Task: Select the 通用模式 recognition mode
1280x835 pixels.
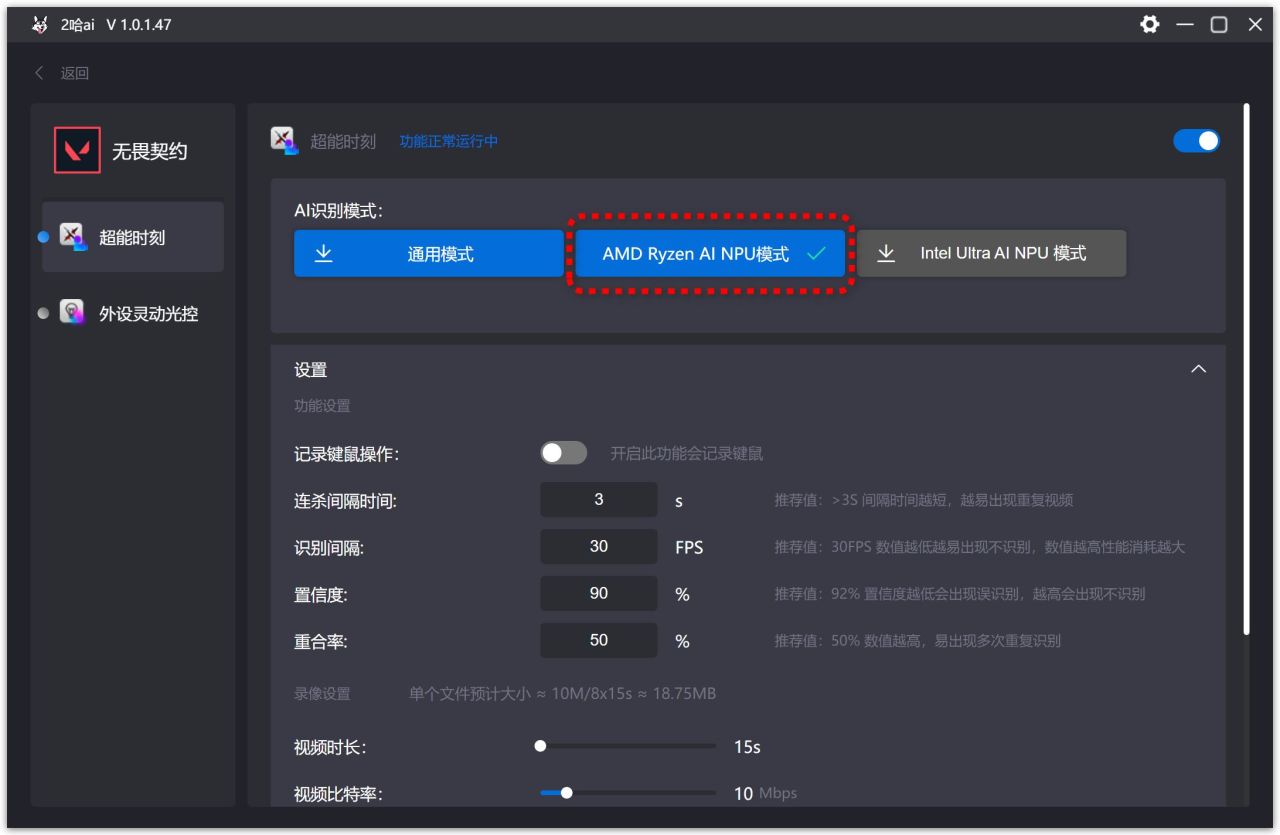Action: [x=429, y=254]
